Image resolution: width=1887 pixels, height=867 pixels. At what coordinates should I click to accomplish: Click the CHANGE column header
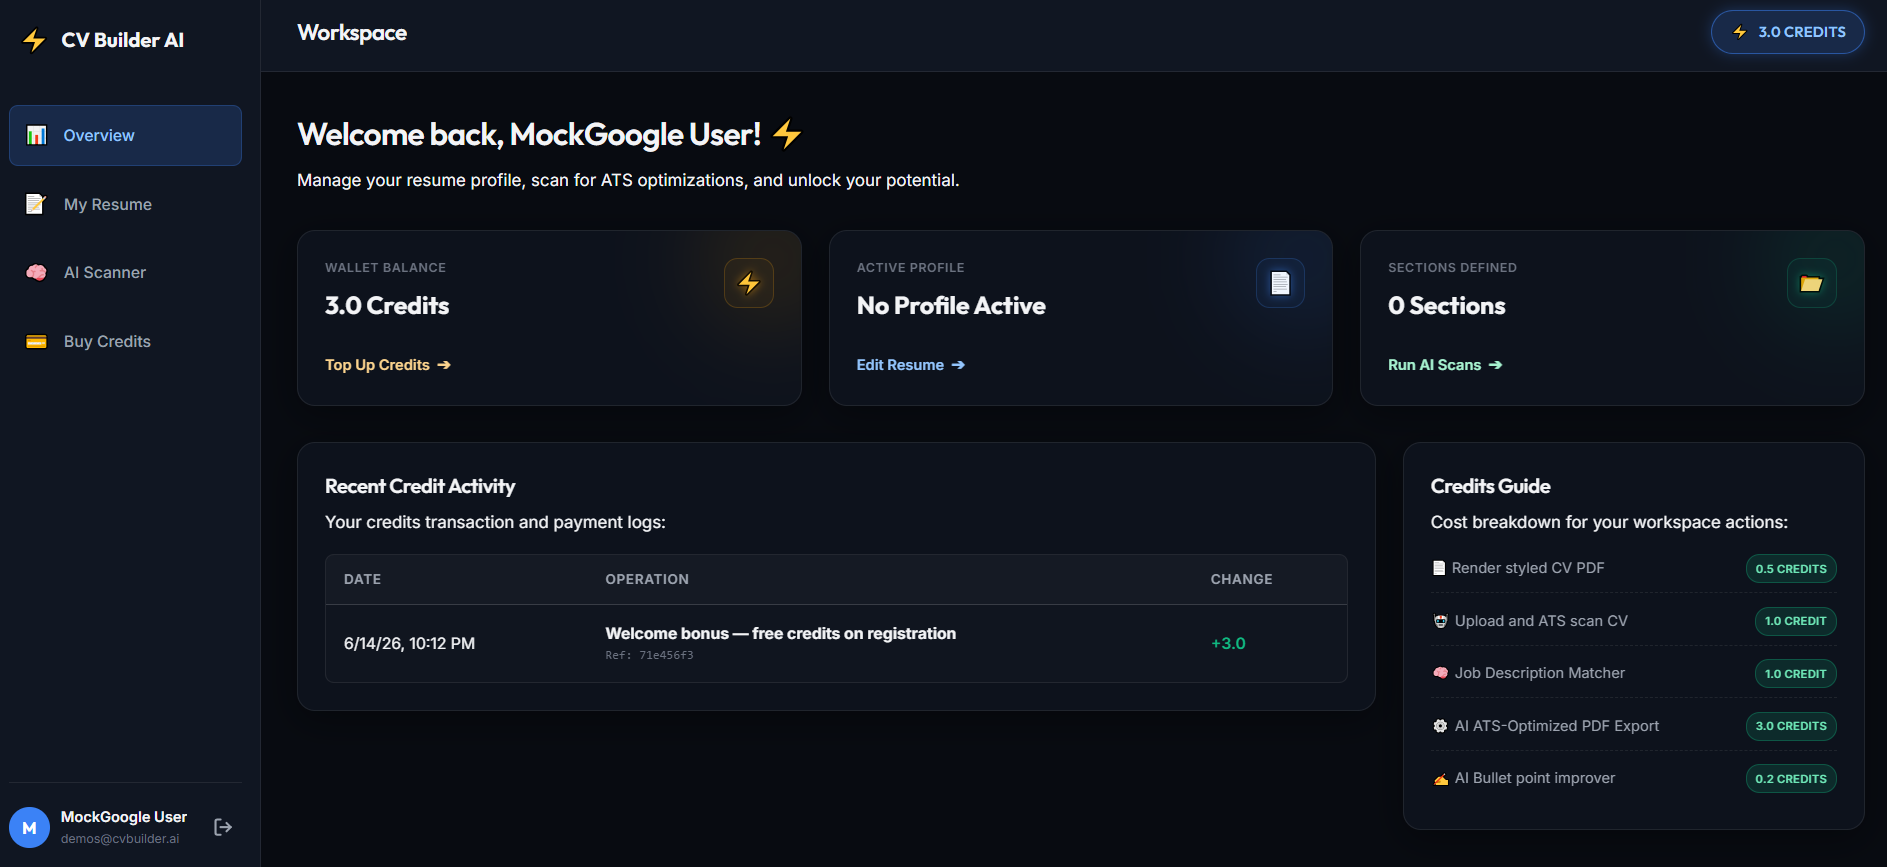(1241, 579)
